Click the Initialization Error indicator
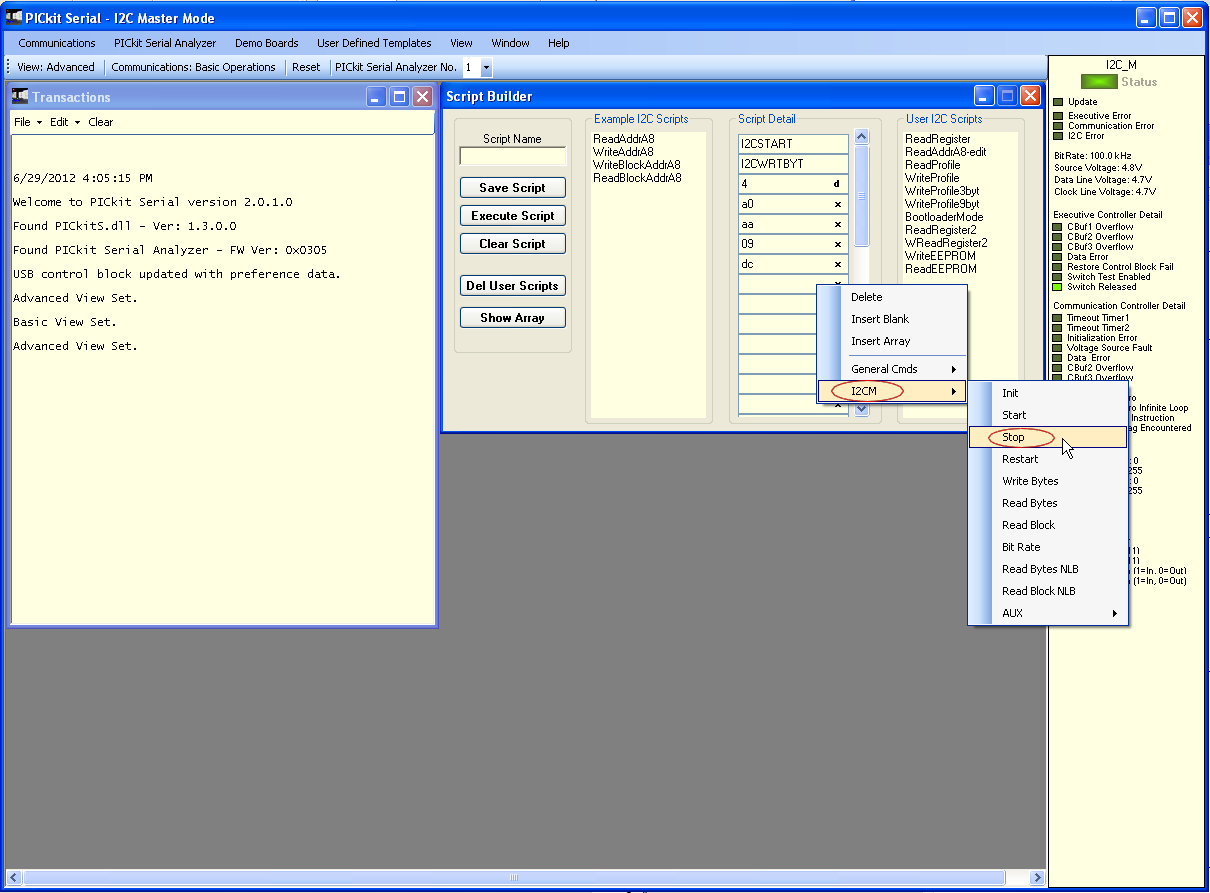The width and height of the screenshot is (1210, 893). click(x=1058, y=338)
